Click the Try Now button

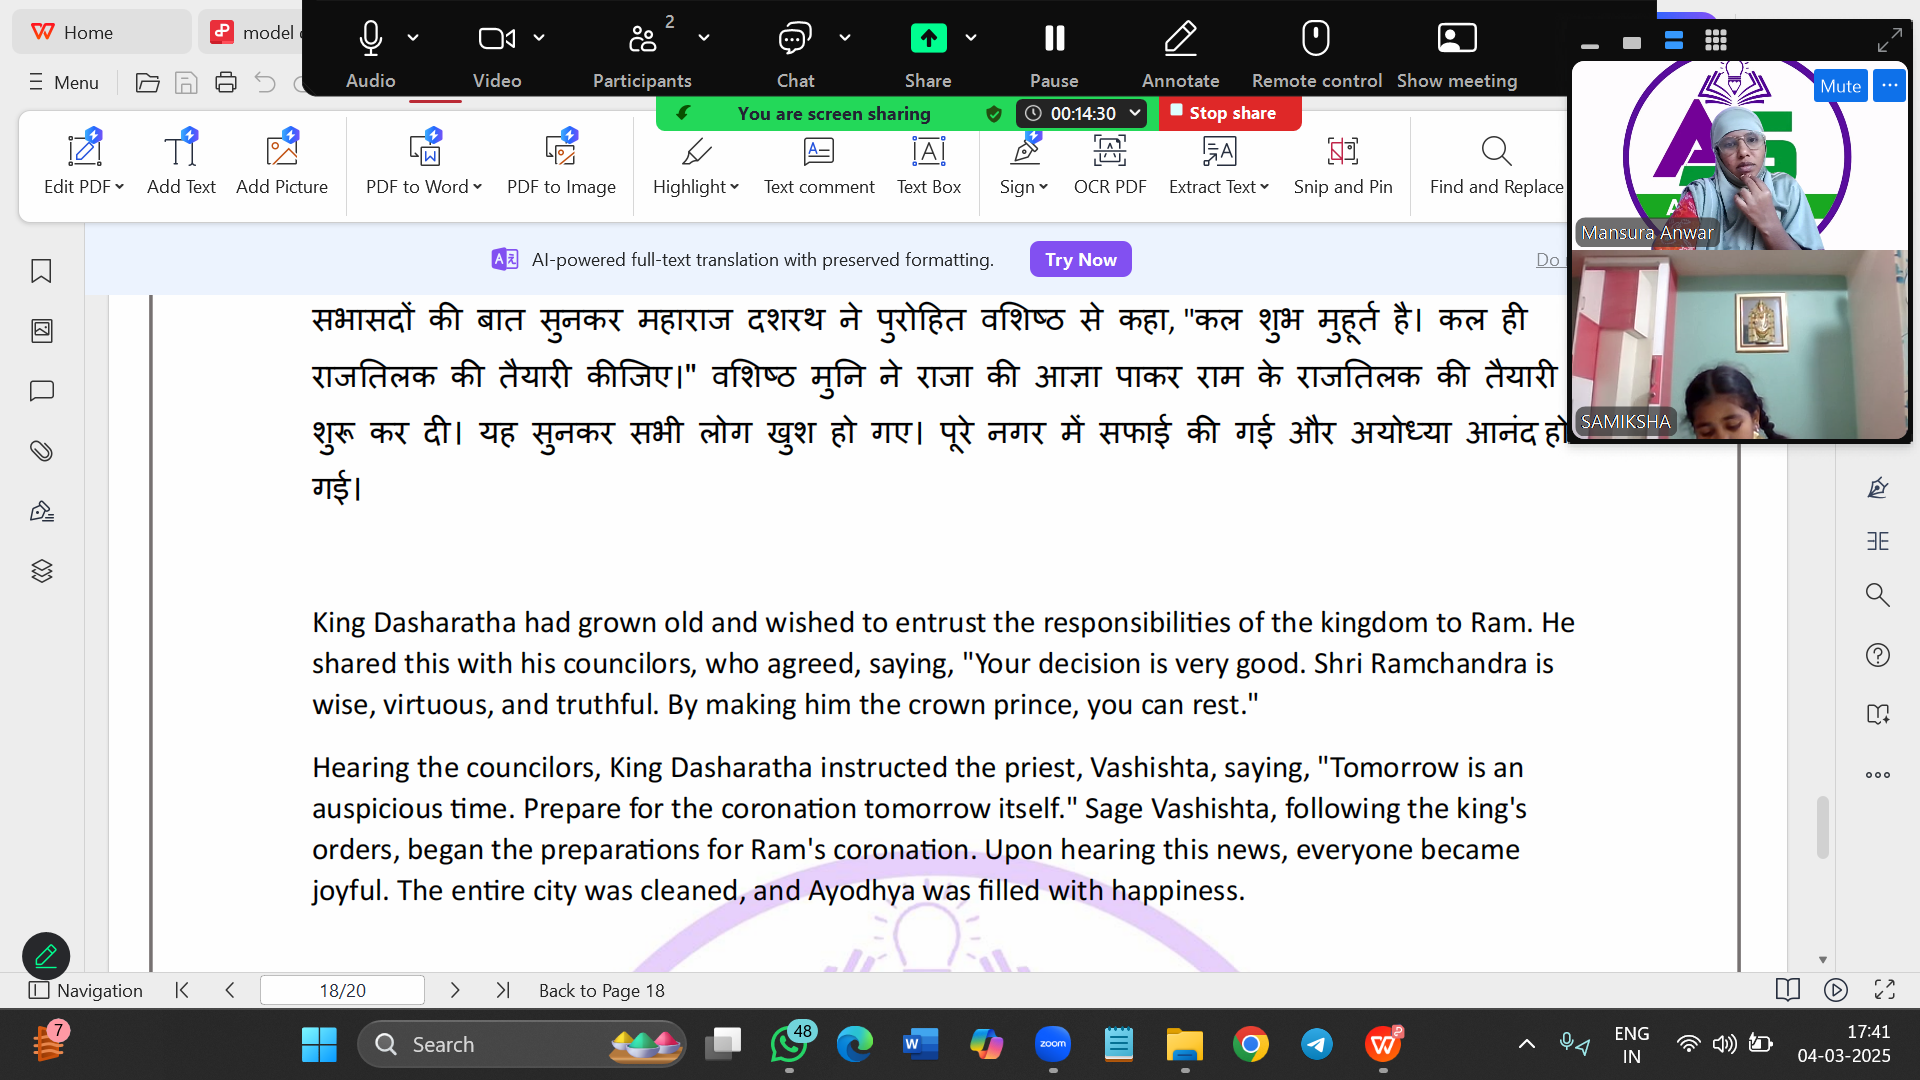pyautogui.click(x=1080, y=259)
